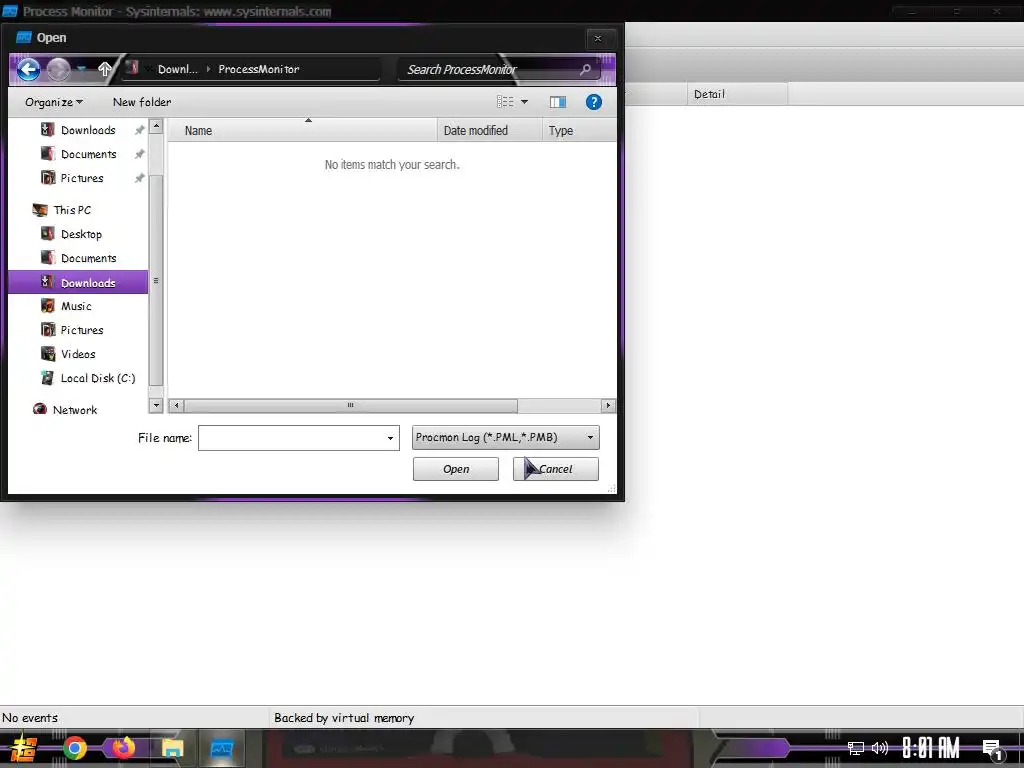
Task: Launch Google Chrome from taskbar
Action: [x=75, y=748]
